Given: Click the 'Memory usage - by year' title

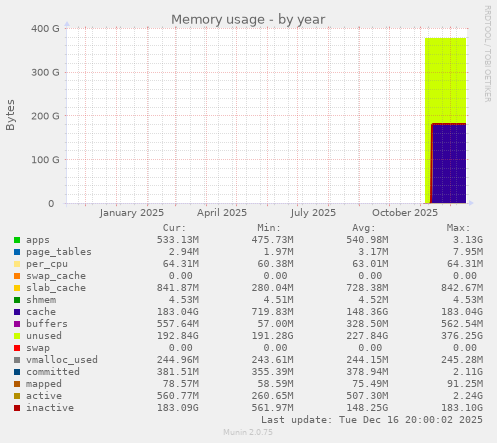Looking at the screenshot, I should [248, 20].
